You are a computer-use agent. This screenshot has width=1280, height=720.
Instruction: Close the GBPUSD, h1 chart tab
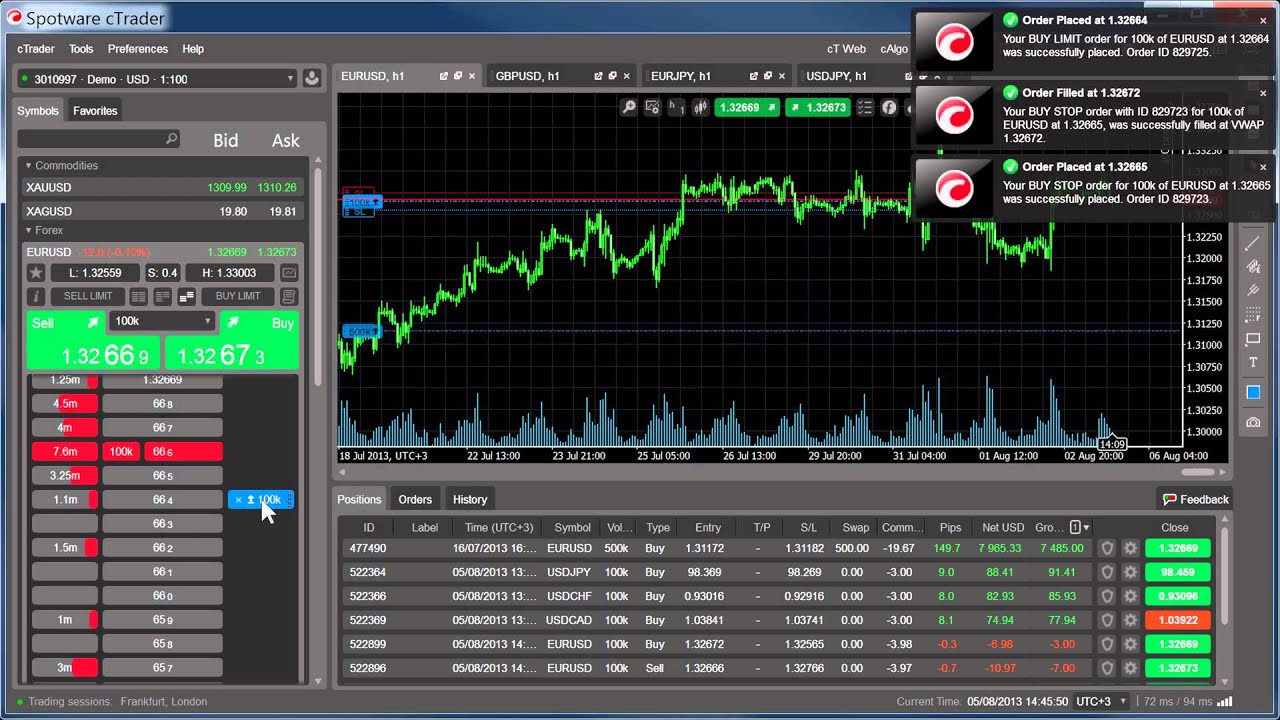click(x=627, y=76)
